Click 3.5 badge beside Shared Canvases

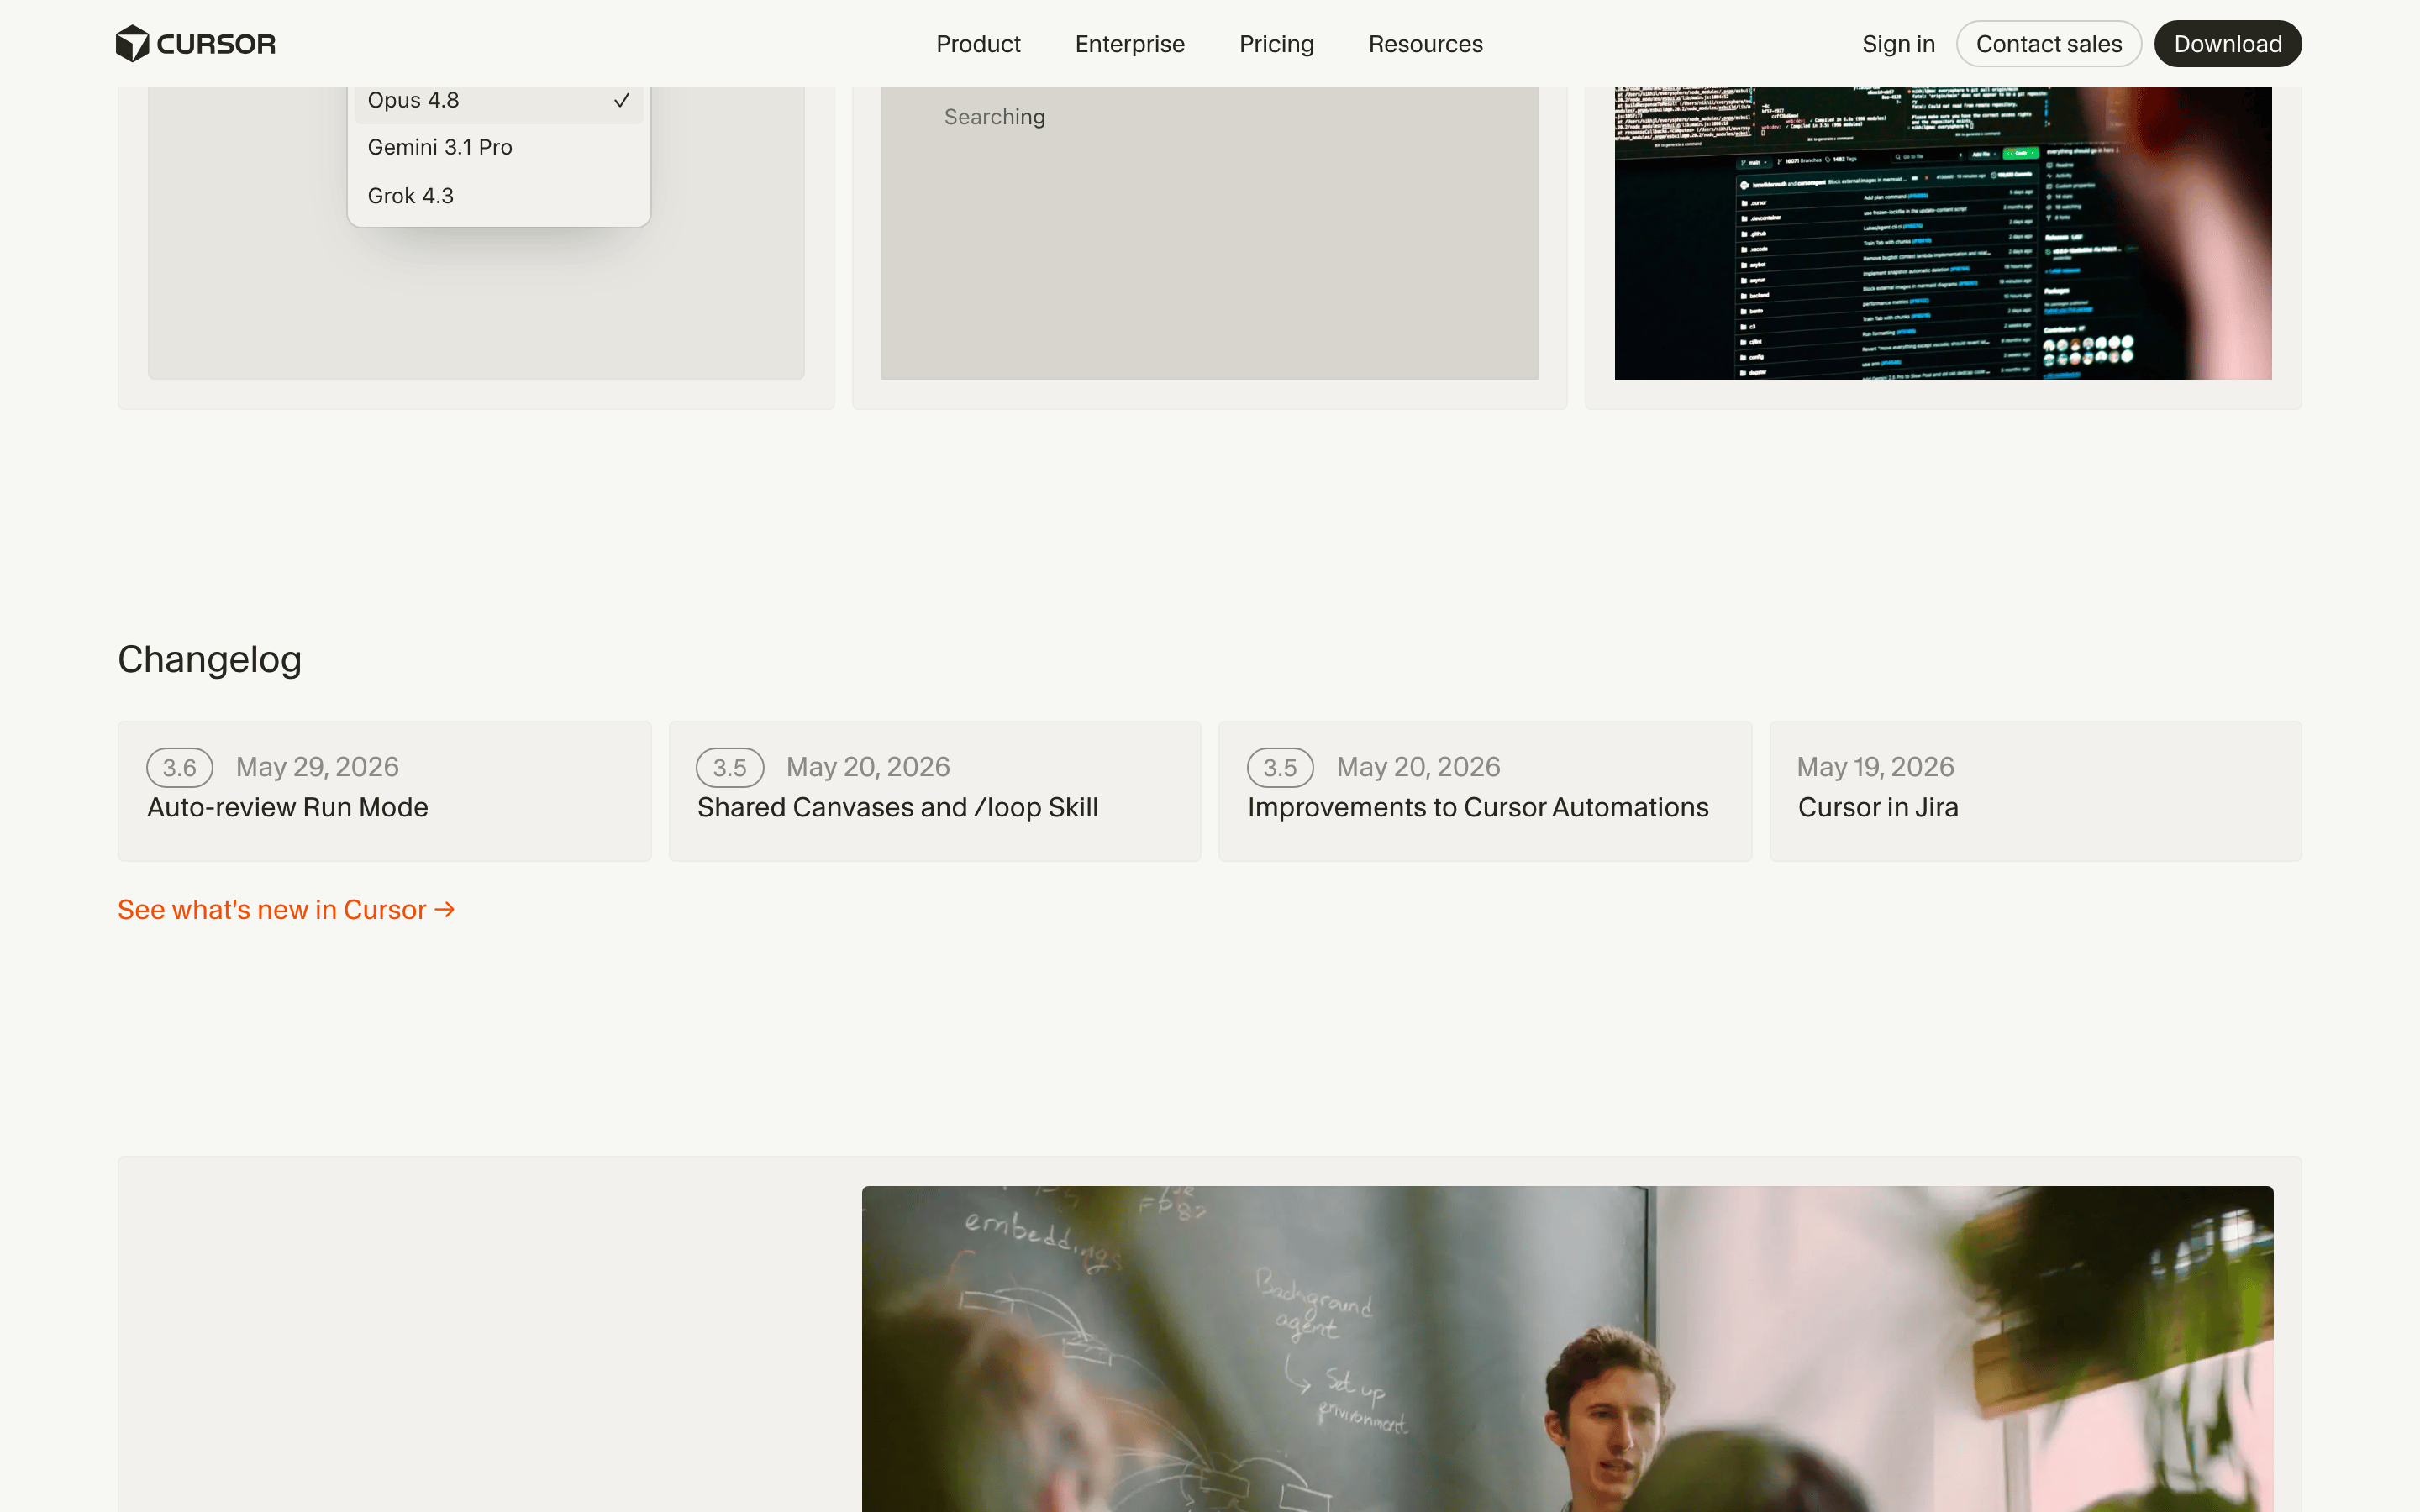pyautogui.click(x=729, y=767)
